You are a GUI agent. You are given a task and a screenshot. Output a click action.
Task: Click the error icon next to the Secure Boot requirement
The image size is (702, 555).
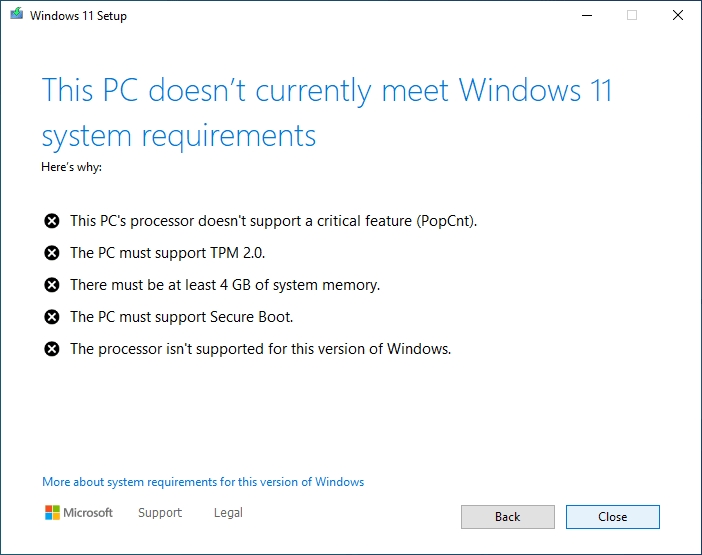point(52,317)
